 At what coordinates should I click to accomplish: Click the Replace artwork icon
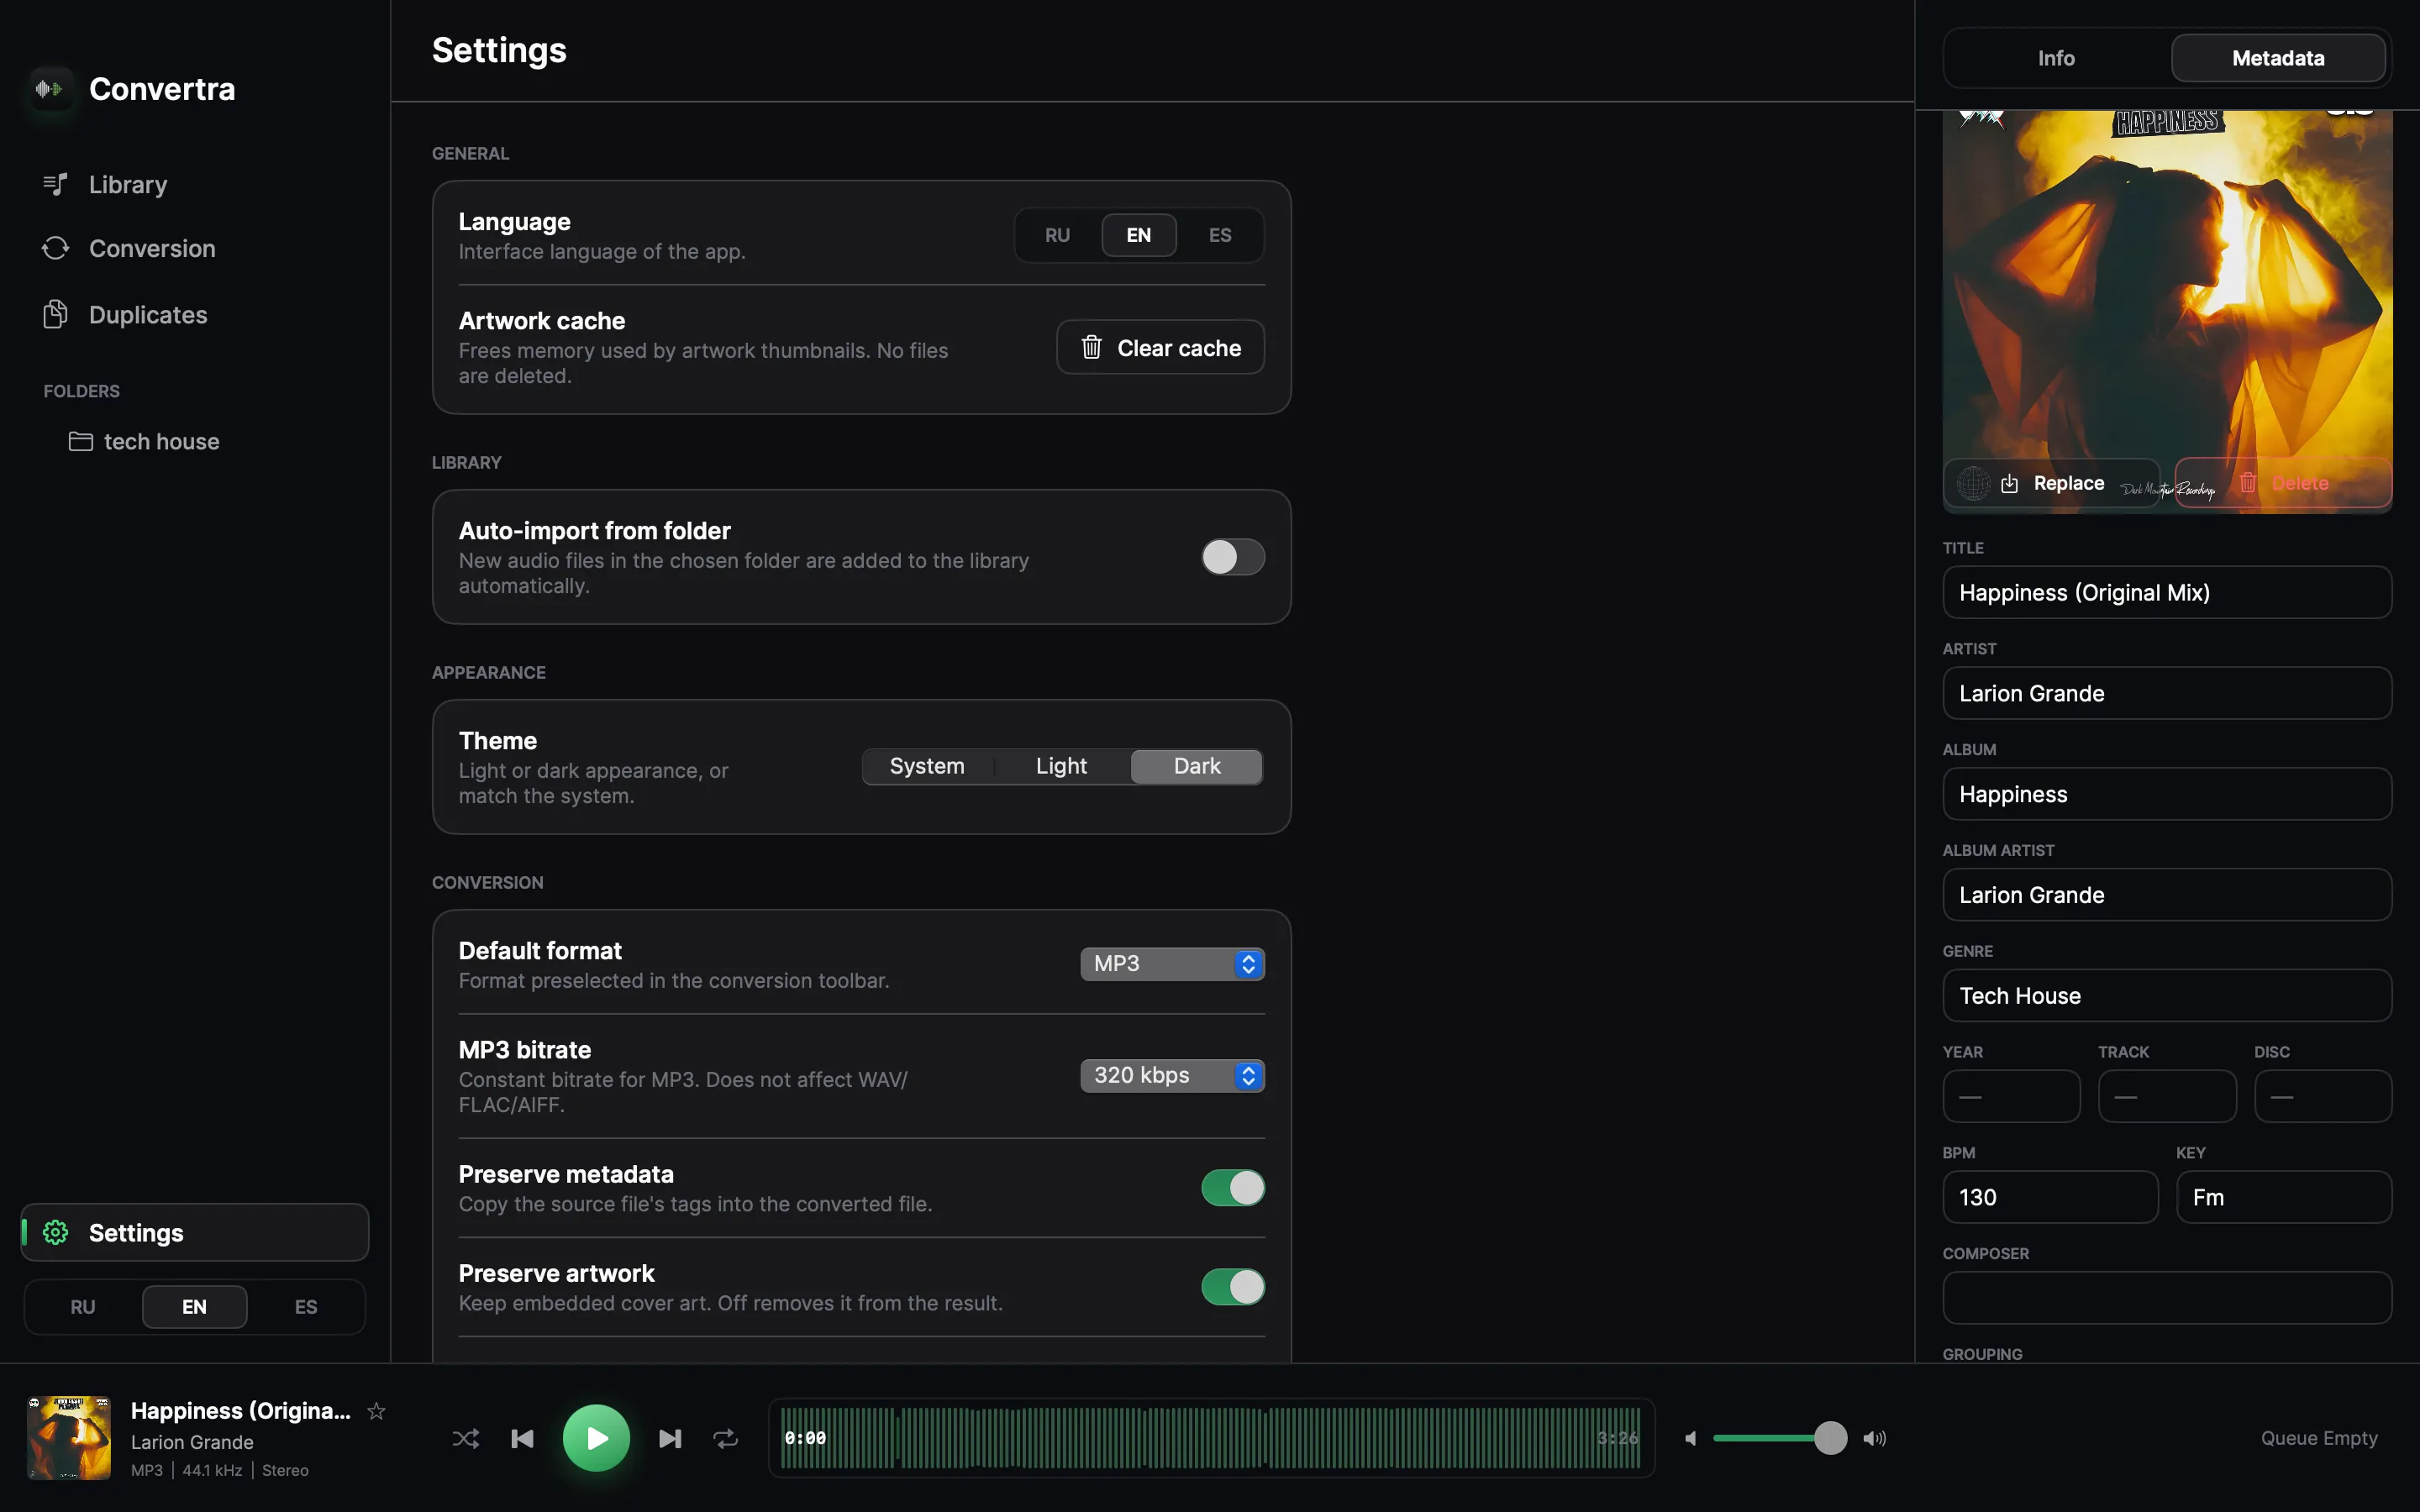[x=2010, y=484]
